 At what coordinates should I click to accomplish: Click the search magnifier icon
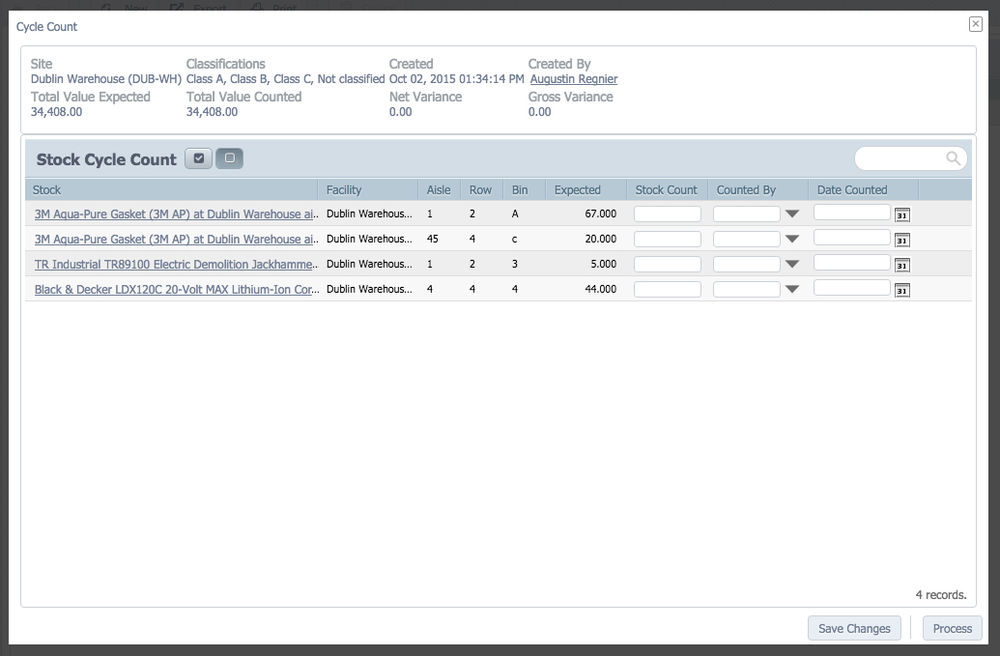[952, 158]
